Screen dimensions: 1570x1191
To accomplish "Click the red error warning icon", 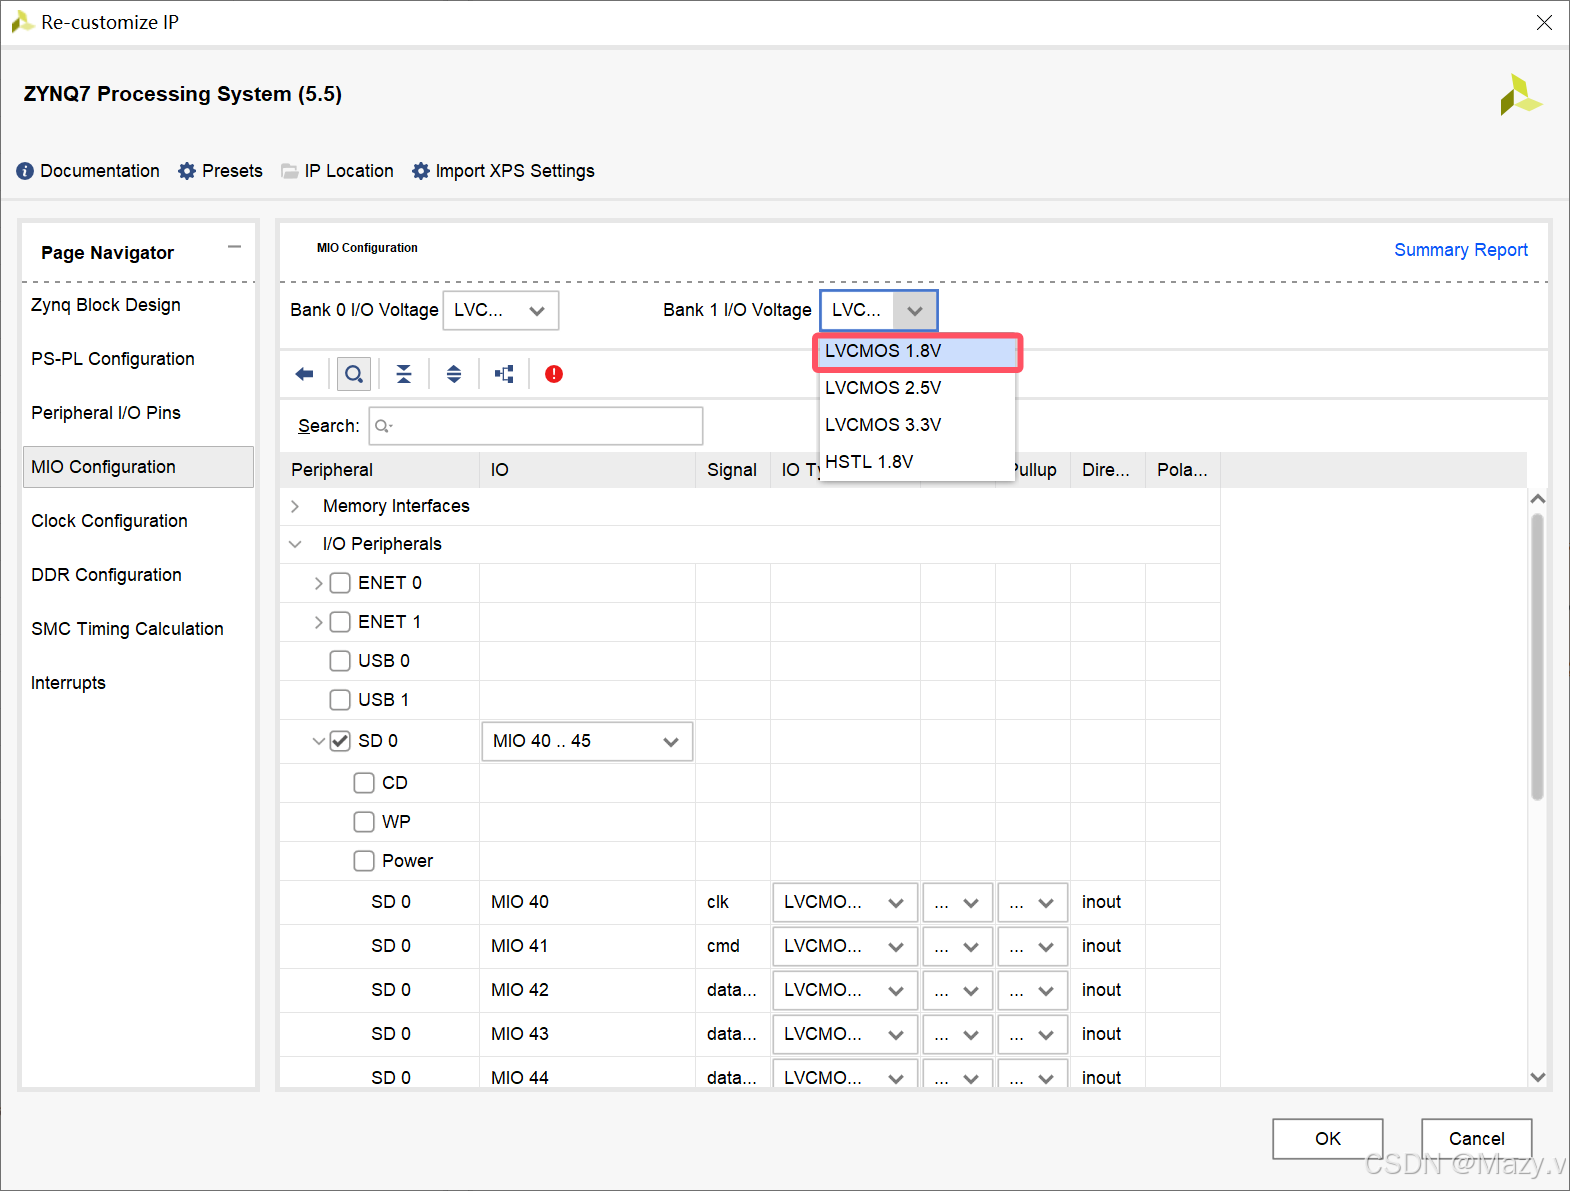I will click(x=554, y=374).
